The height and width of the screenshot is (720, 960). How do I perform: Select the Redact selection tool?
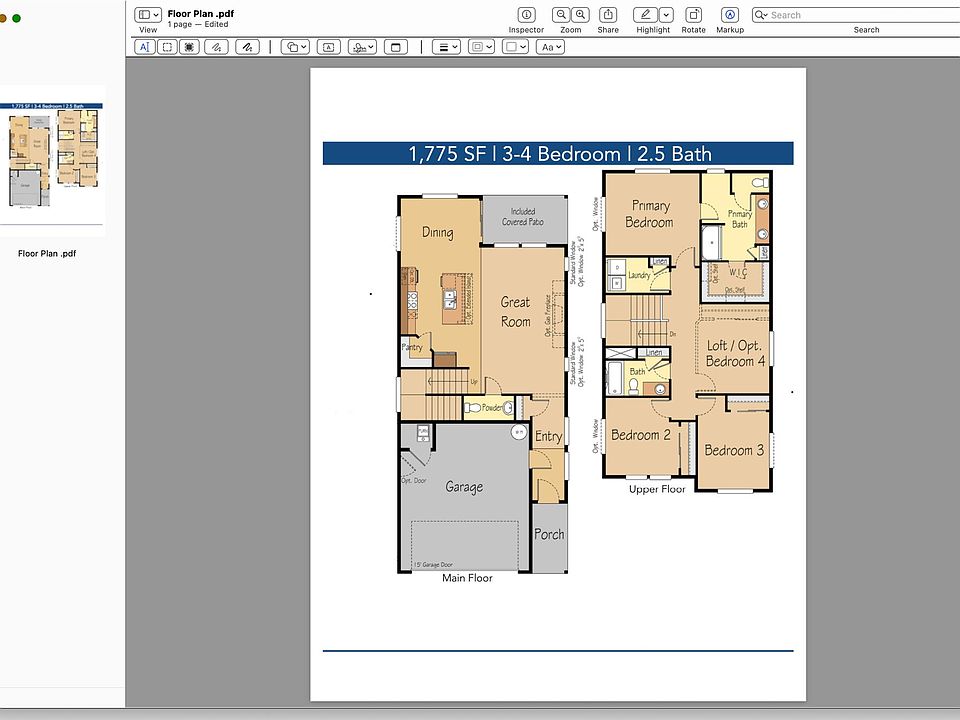(189, 47)
